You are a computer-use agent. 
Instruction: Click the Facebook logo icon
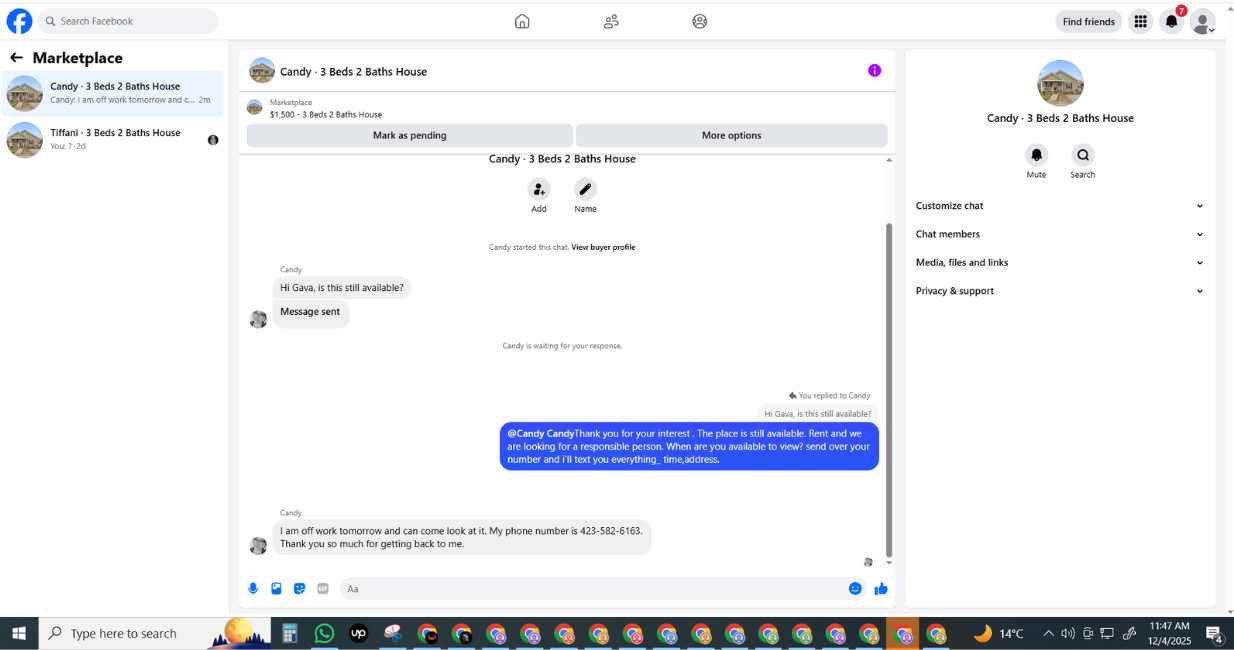click(19, 21)
